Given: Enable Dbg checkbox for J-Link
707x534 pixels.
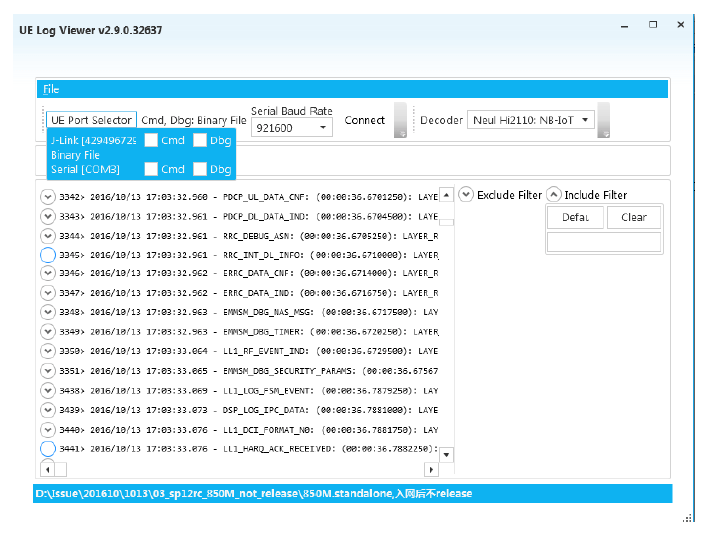Looking at the screenshot, I should click(x=200, y=140).
